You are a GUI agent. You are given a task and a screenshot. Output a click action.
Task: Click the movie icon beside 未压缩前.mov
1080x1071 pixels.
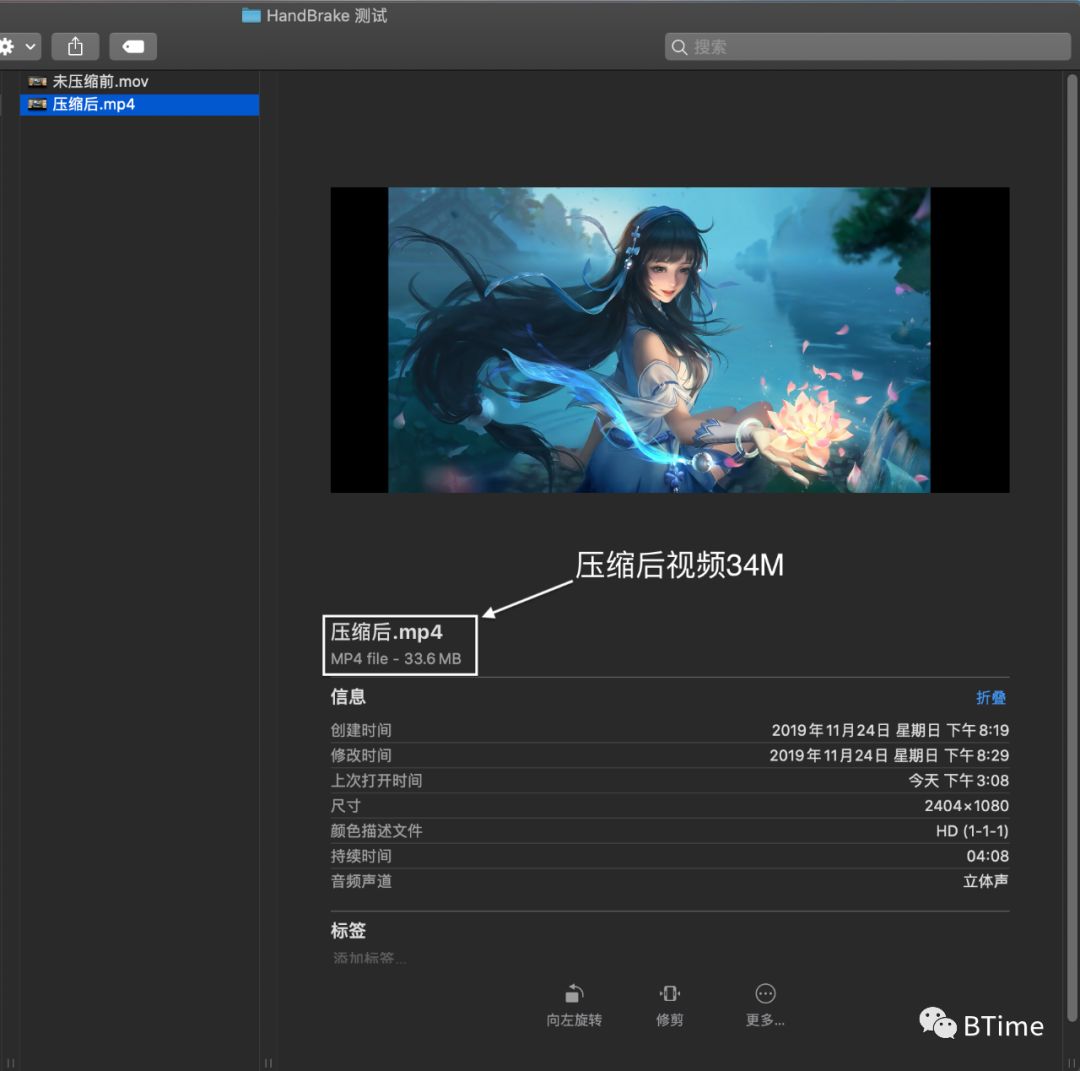click(x=37, y=81)
